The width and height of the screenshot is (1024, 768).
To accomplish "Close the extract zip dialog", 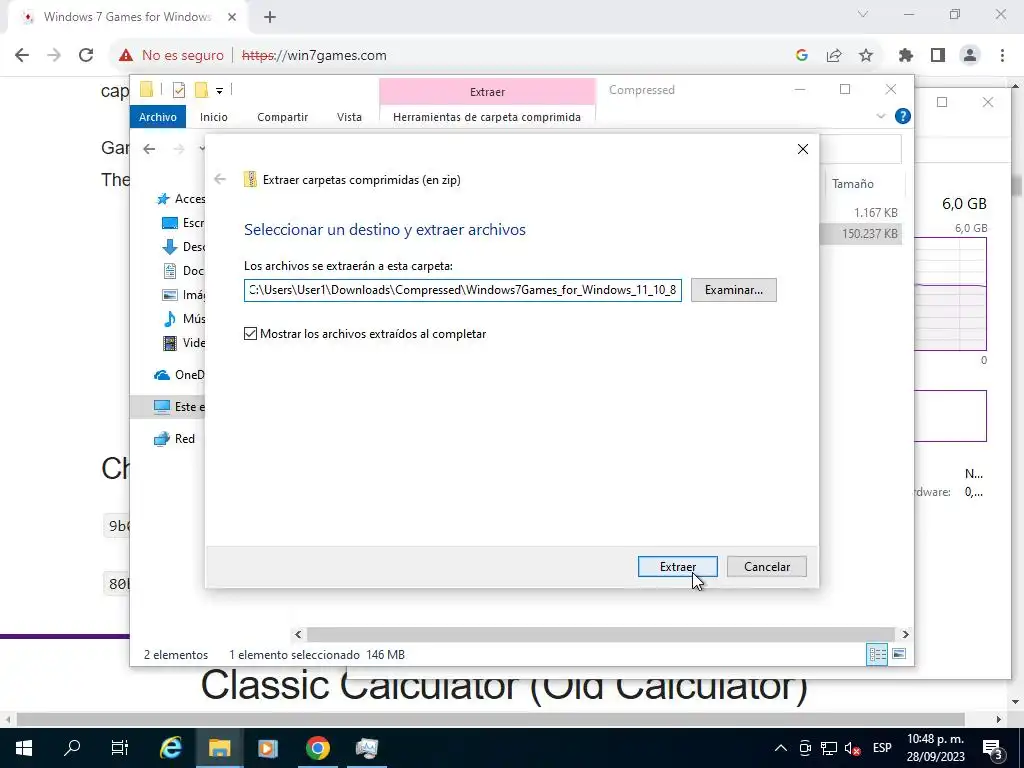I will (x=803, y=149).
